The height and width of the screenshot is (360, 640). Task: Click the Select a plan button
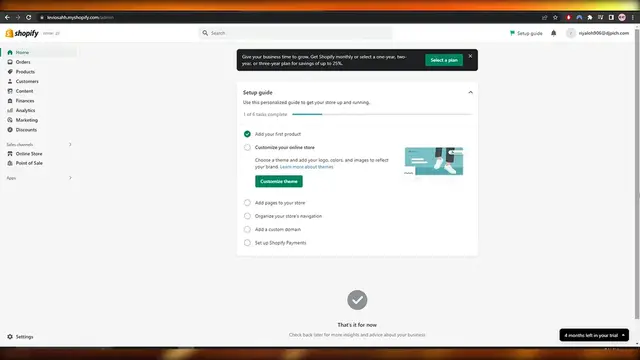click(444, 60)
